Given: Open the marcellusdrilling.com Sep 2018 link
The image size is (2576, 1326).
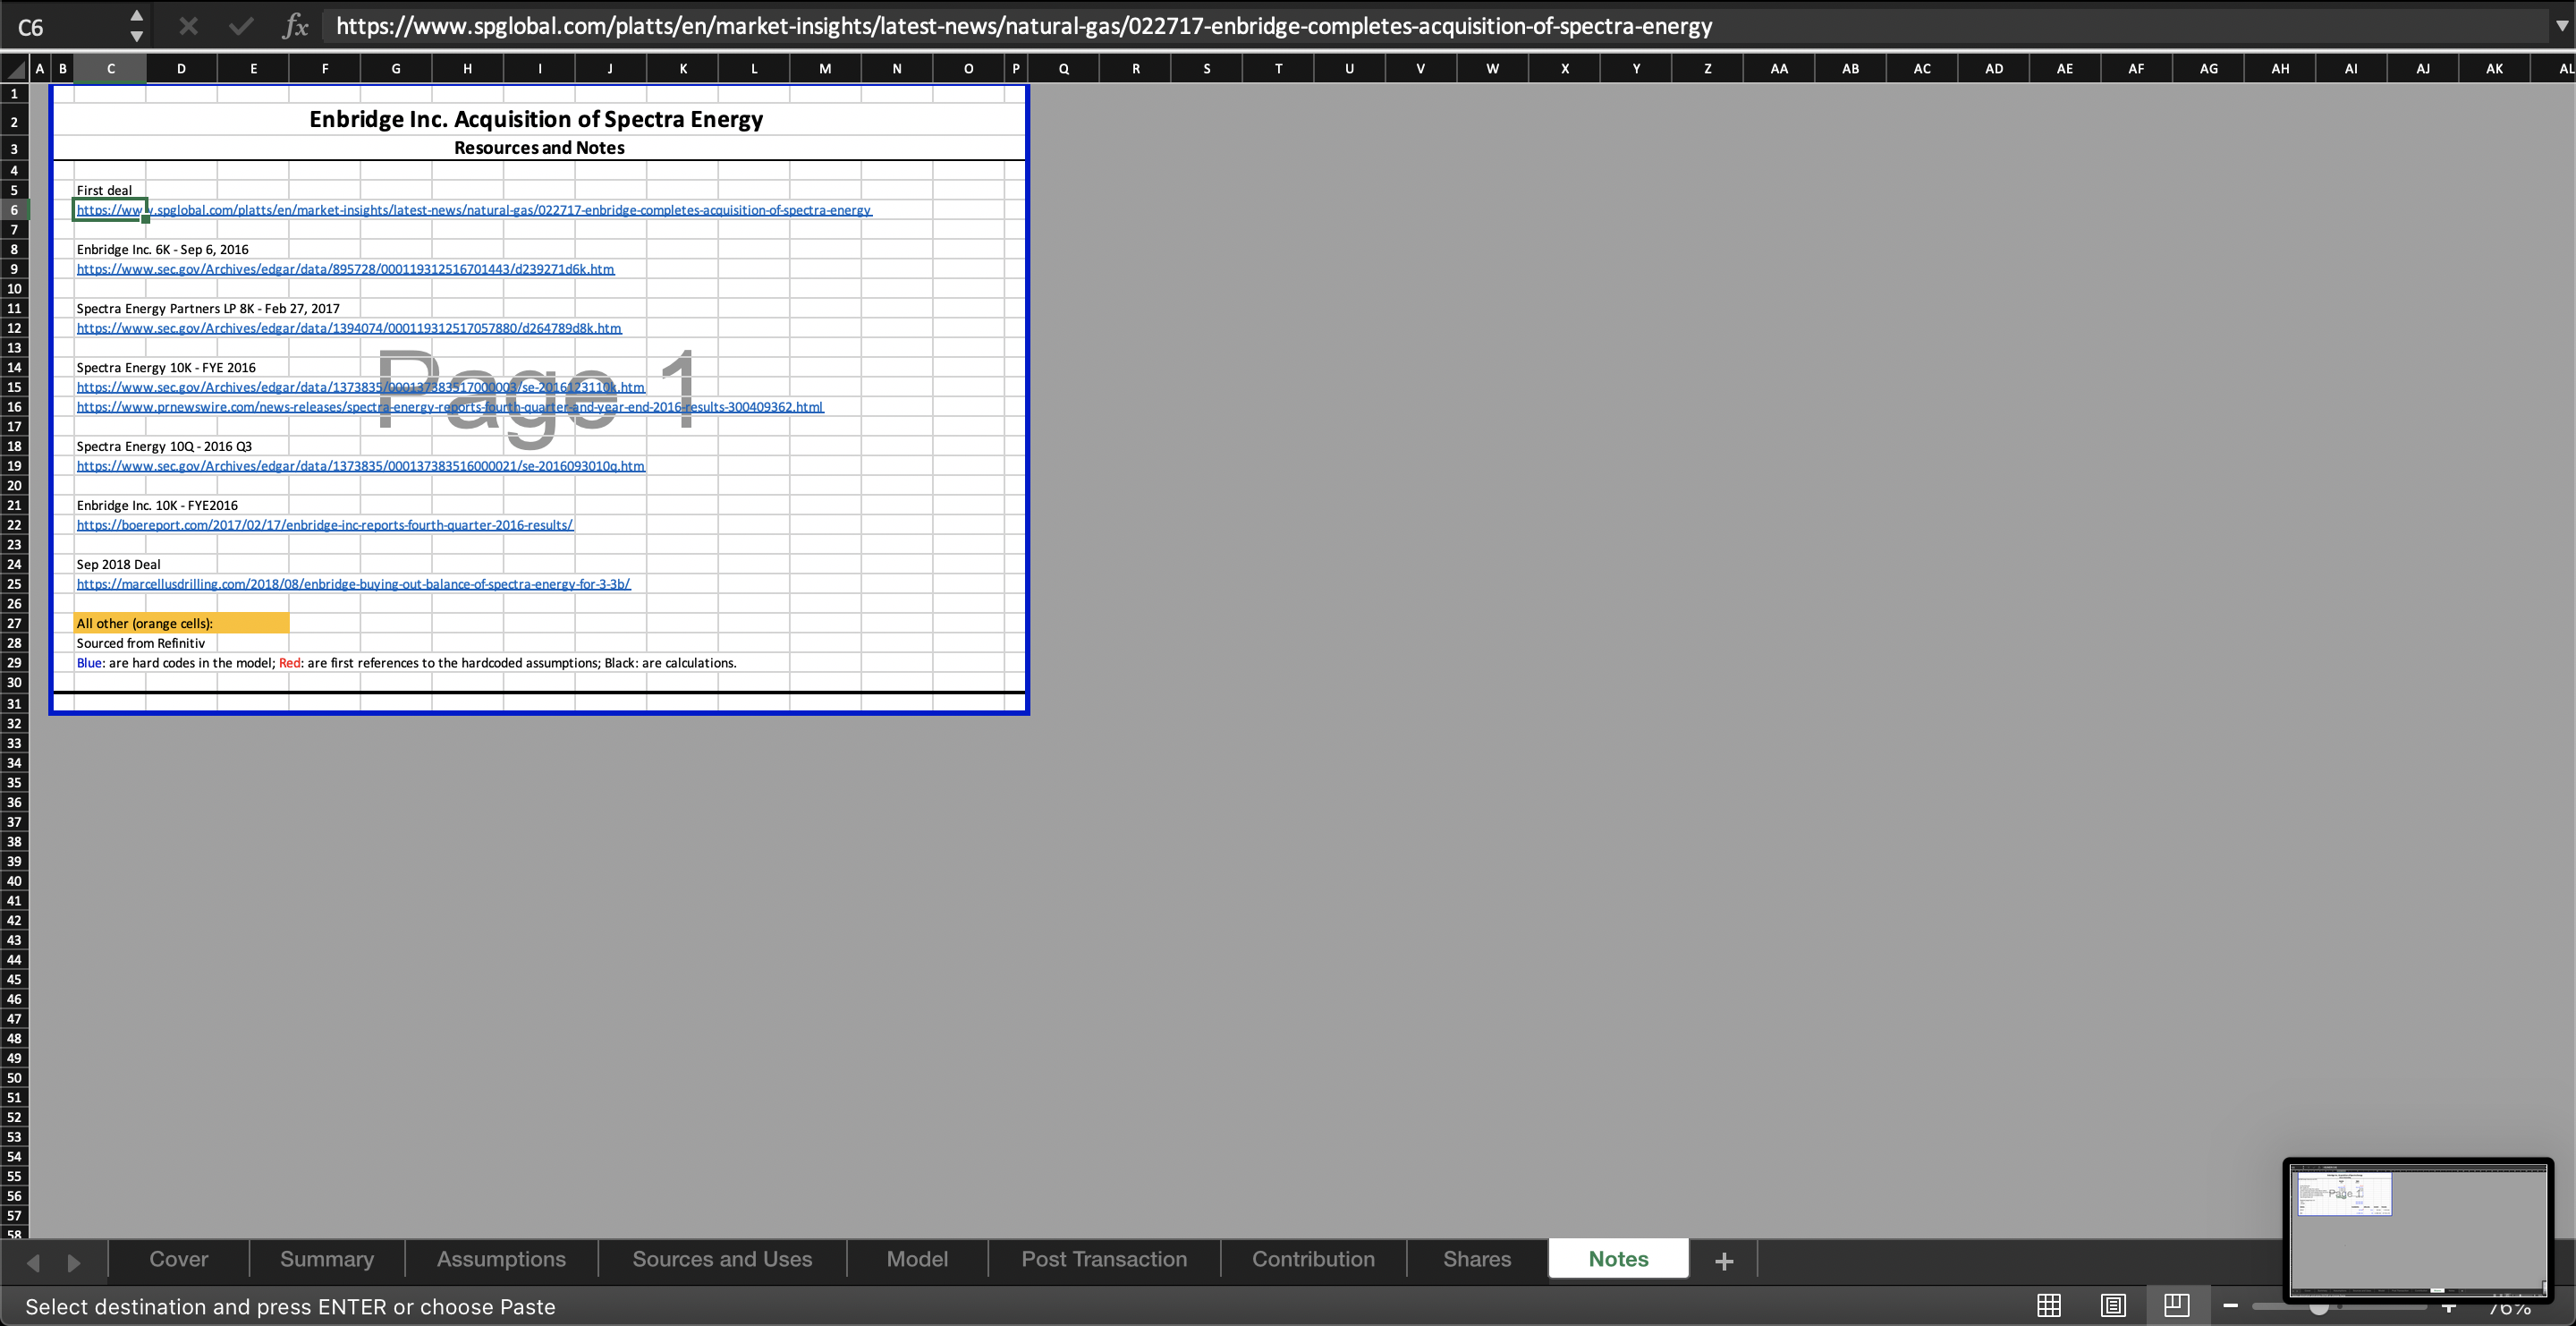Looking at the screenshot, I should click(x=353, y=584).
